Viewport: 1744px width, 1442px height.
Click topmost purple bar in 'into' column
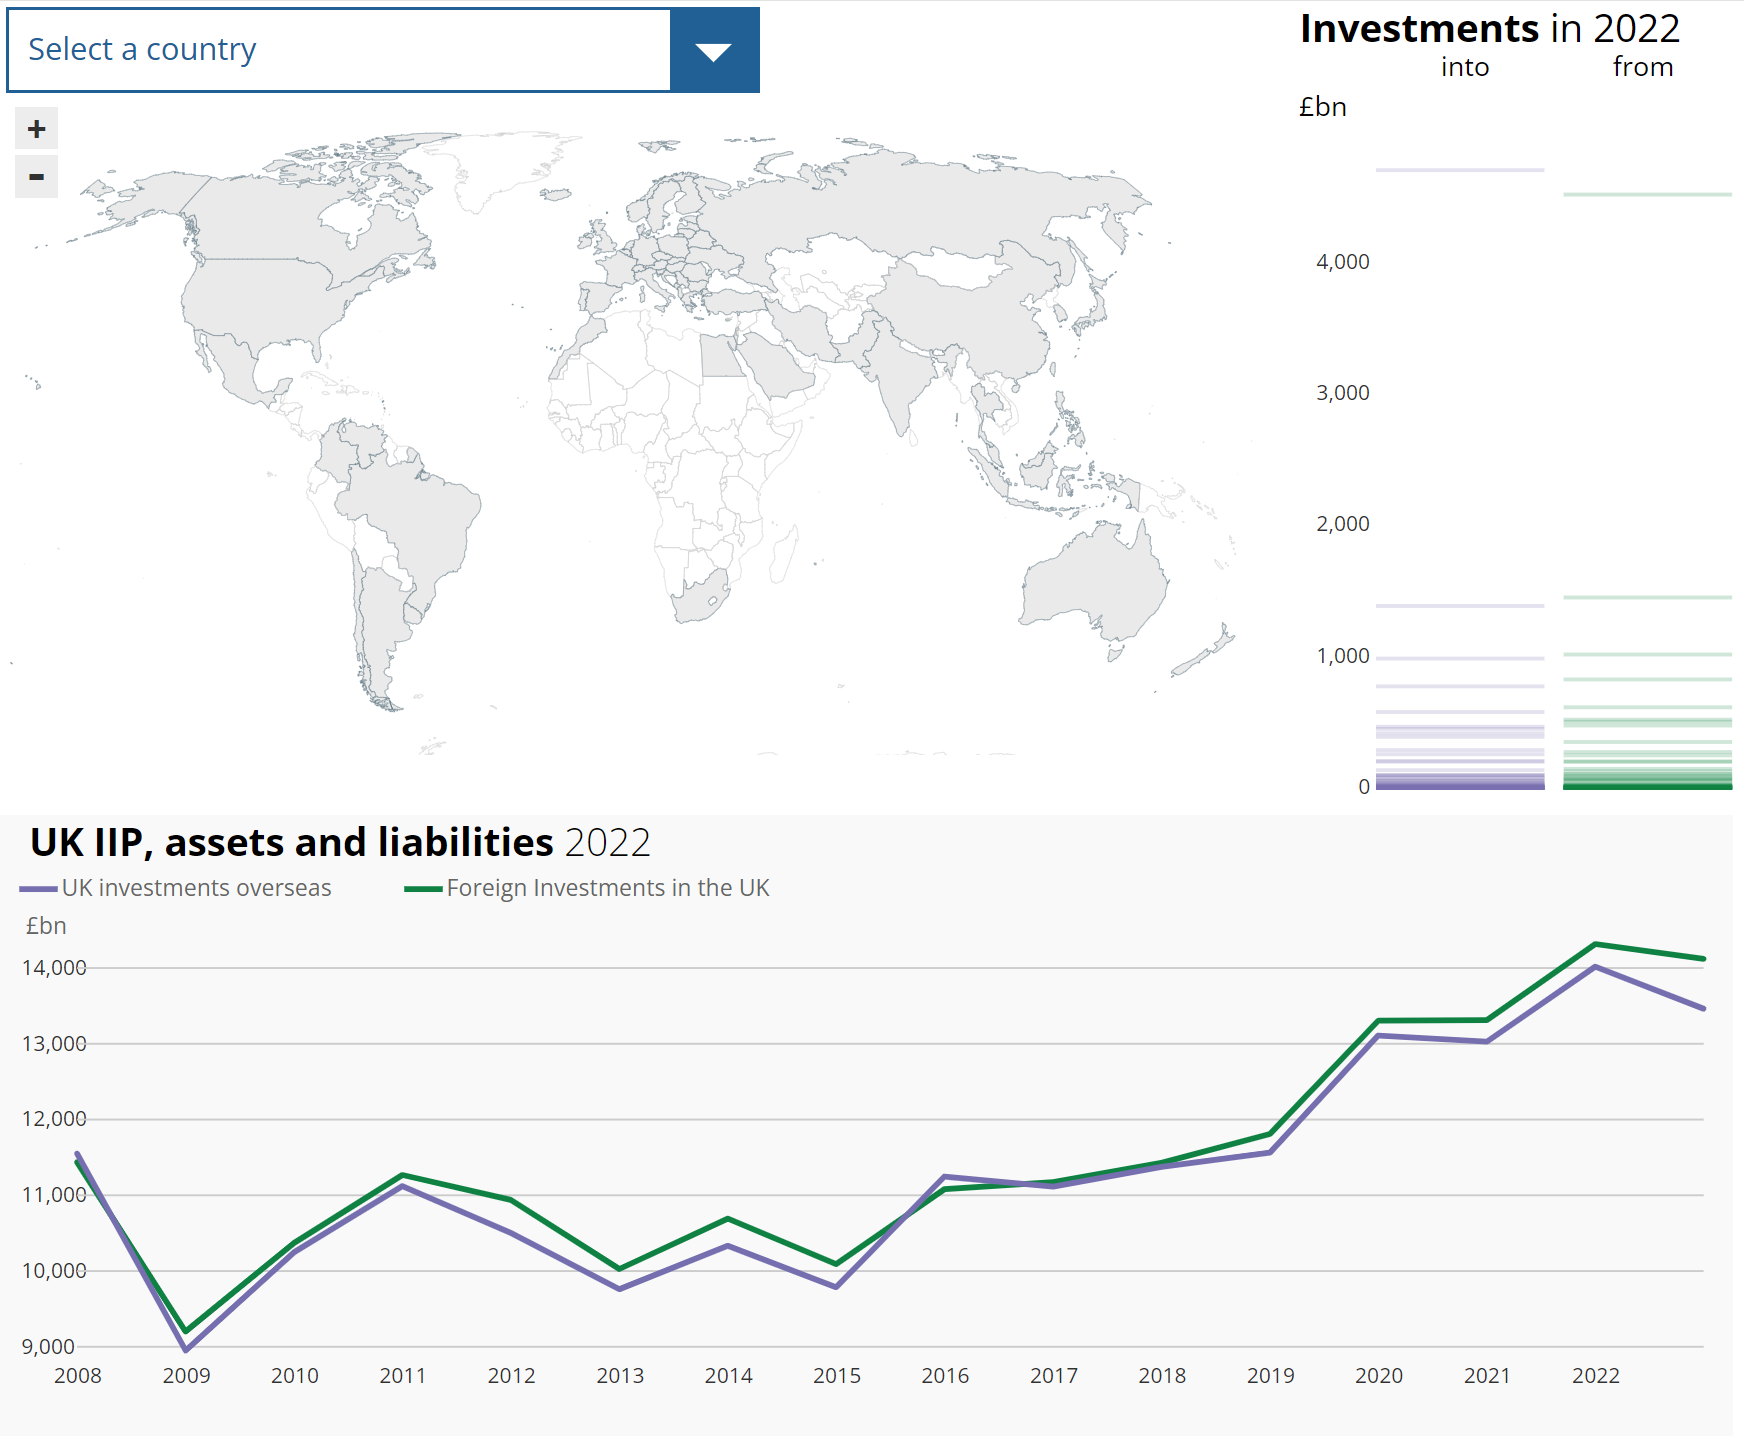pyautogui.click(x=1459, y=170)
